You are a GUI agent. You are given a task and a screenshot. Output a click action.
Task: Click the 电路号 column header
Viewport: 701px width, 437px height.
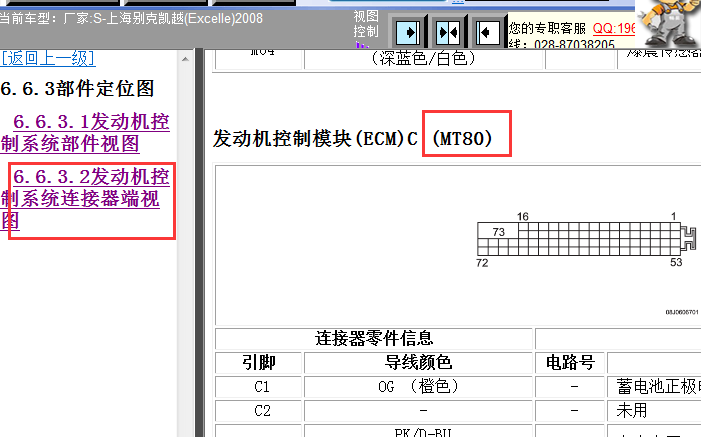pyautogui.click(x=570, y=362)
